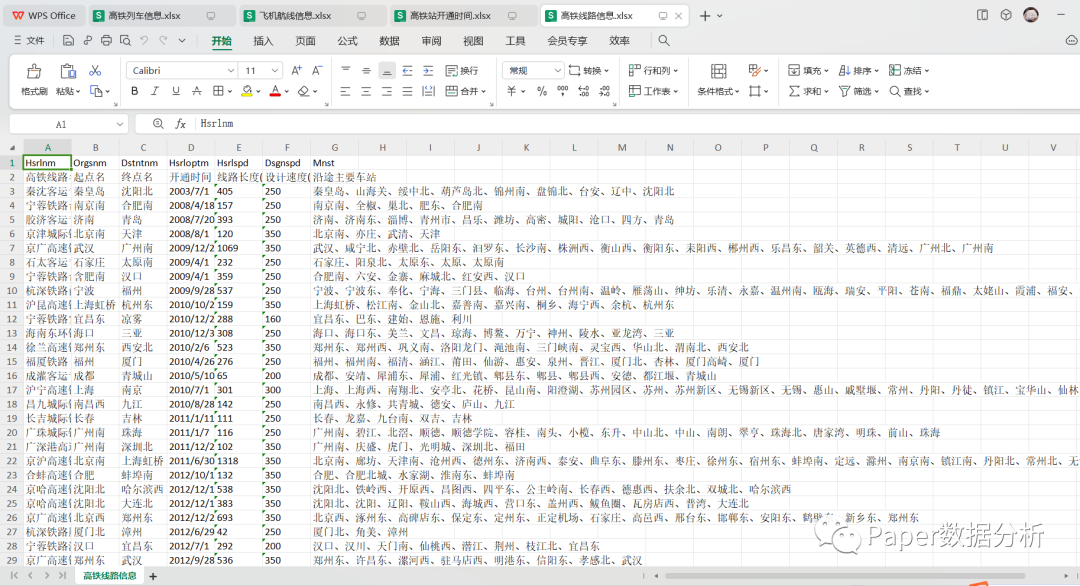Click the Cut scissors icon
This screenshot has width=1080, height=586.
point(95,70)
